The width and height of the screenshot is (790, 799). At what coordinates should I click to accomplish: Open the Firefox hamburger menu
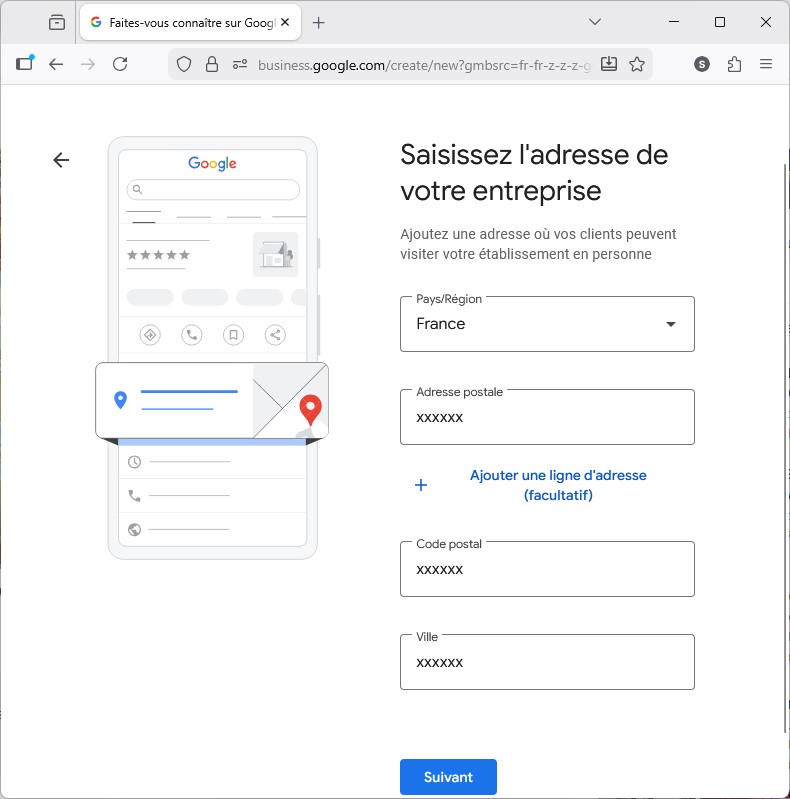(x=766, y=64)
